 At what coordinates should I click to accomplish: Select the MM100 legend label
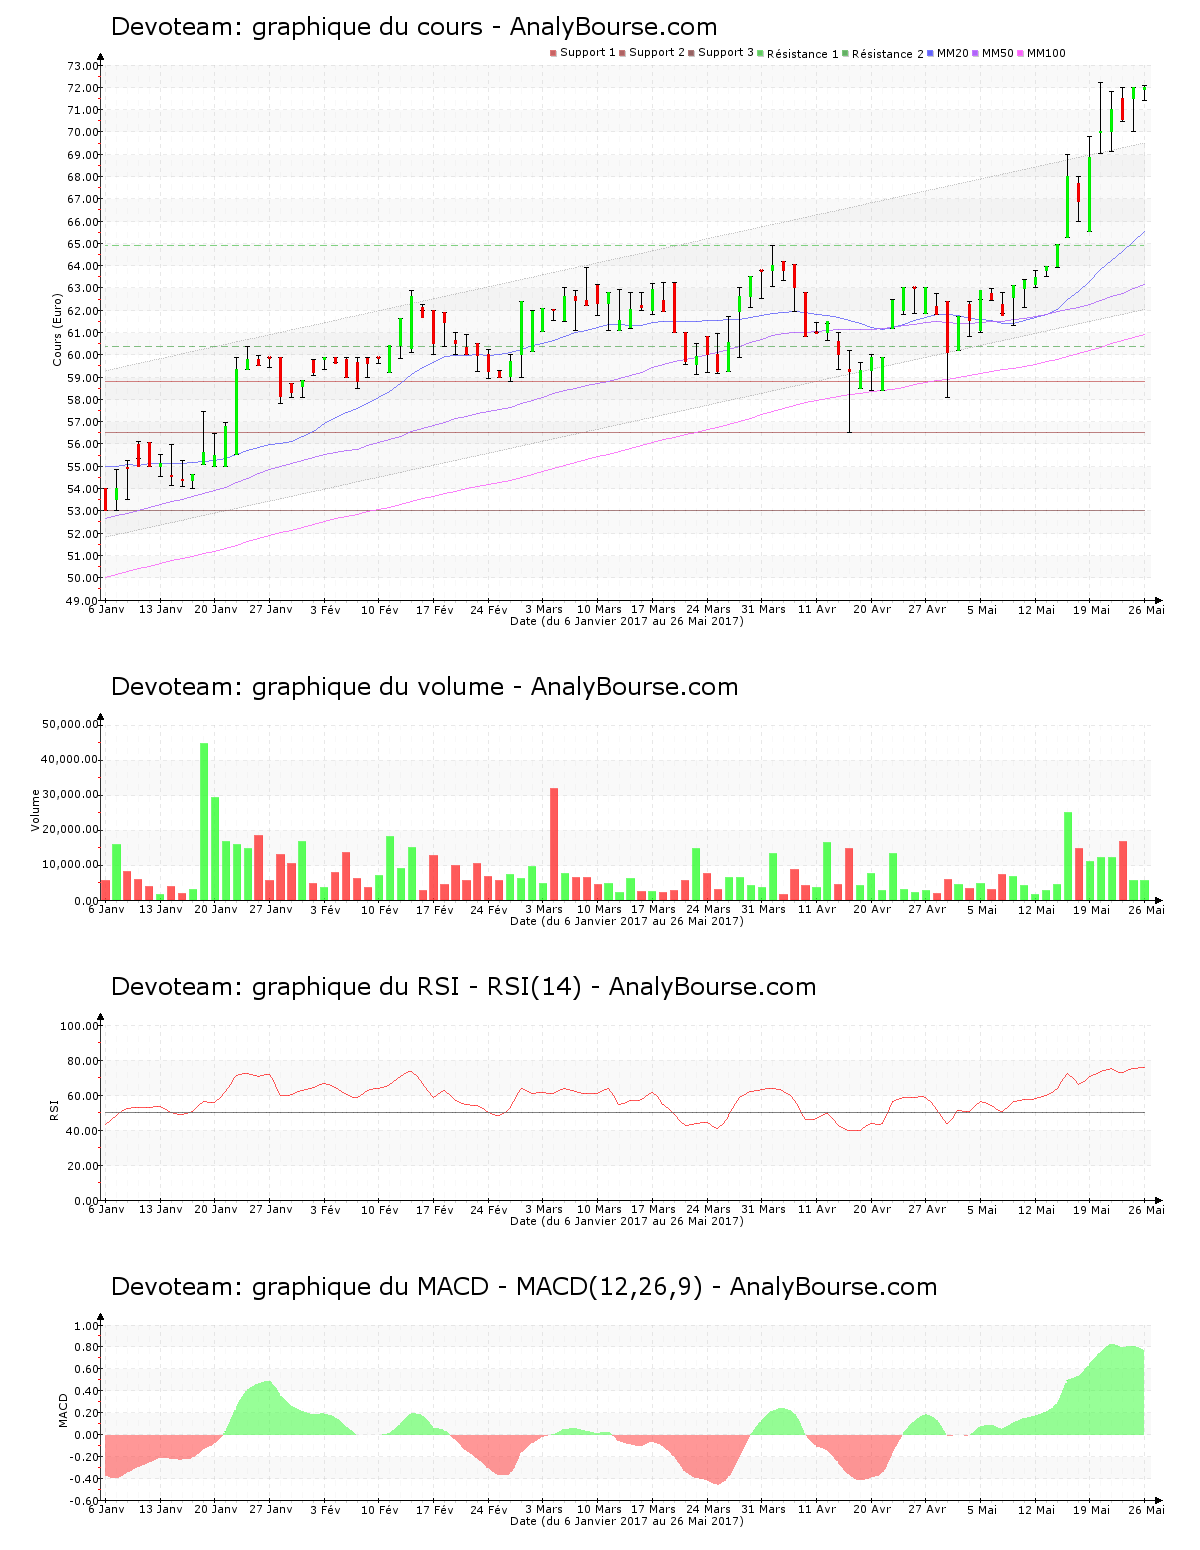point(1046,53)
